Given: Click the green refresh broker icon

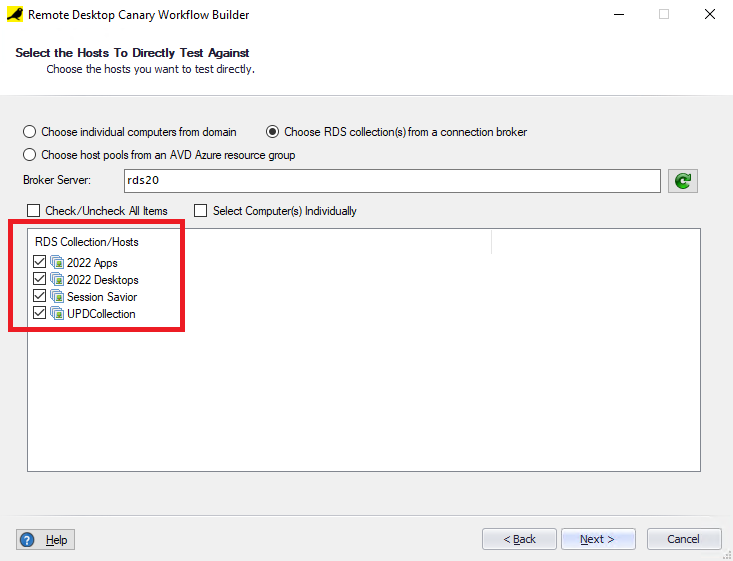Looking at the screenshot, I should pos(683,180).
